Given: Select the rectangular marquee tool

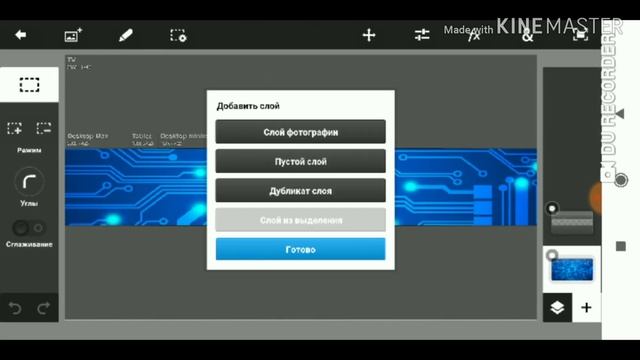Looking at the screenshot, I should tap(29, 85).
